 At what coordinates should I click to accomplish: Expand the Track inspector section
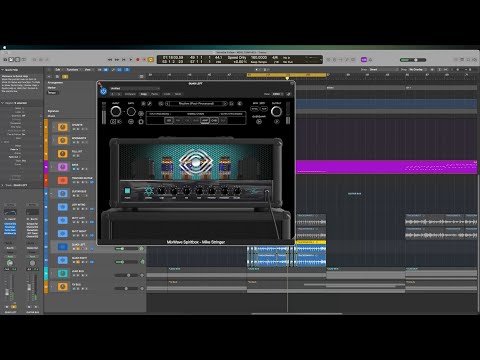click(x=3, y=185)
